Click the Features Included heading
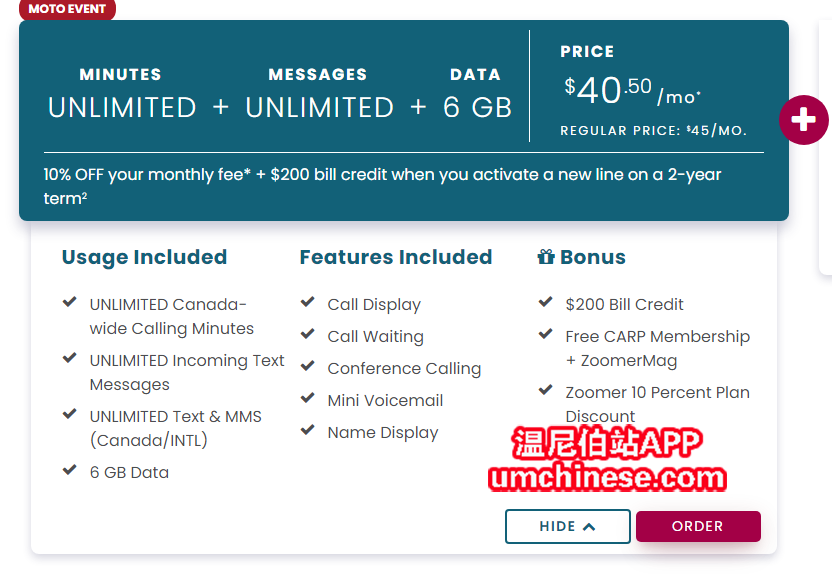 point(396,257)
